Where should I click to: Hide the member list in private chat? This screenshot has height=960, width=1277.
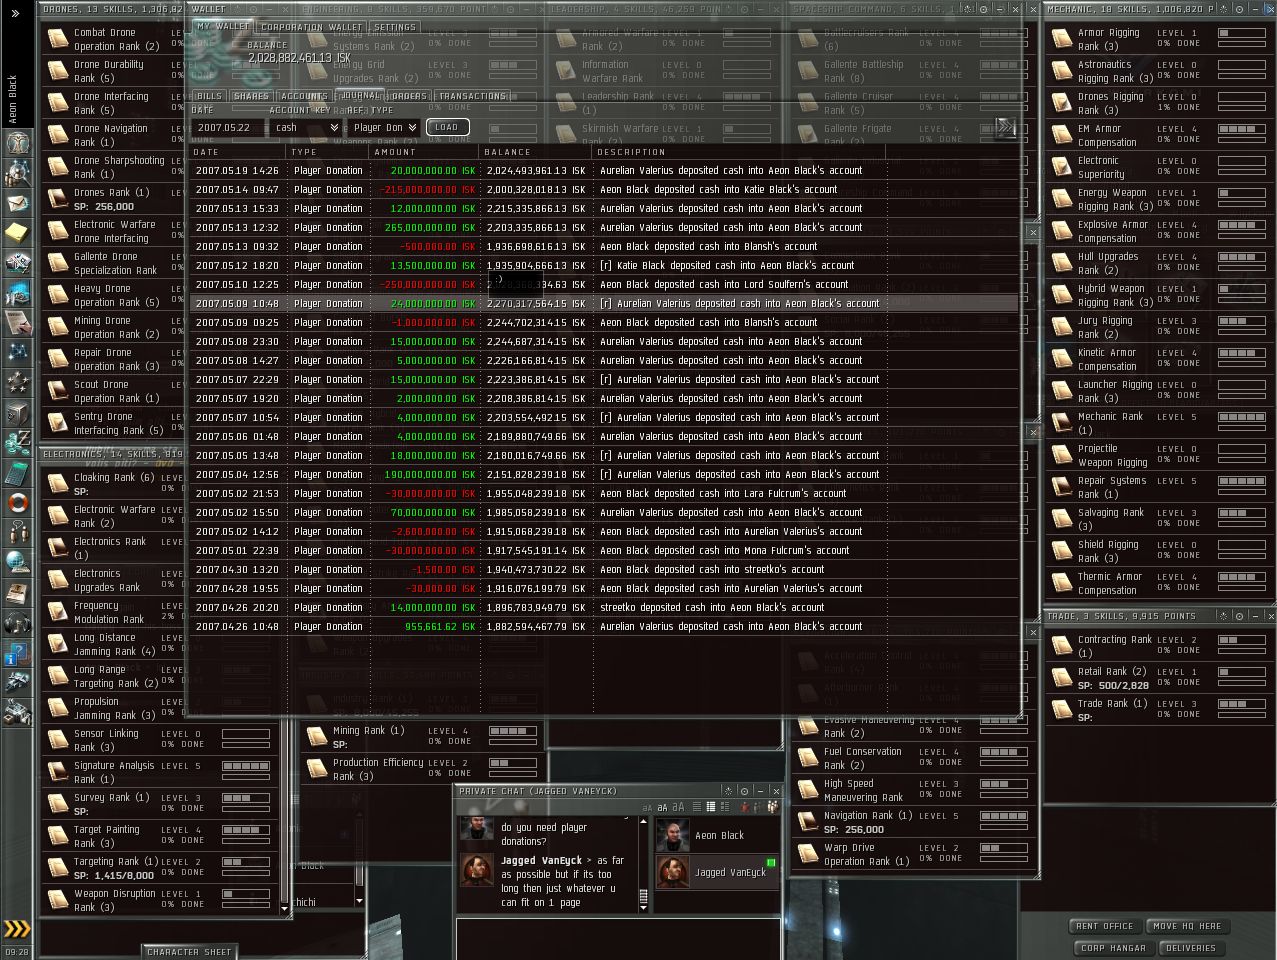744,807
